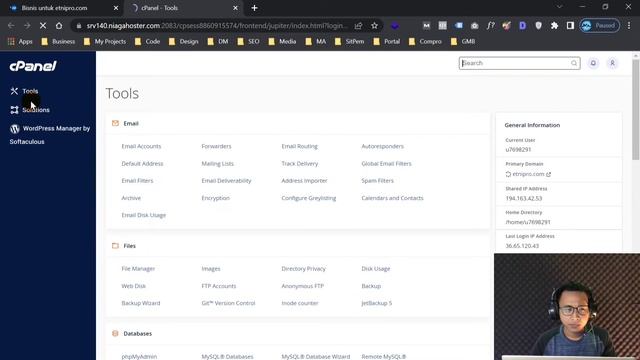
Task: Open Git Version Control
Action: pos(228,303)
